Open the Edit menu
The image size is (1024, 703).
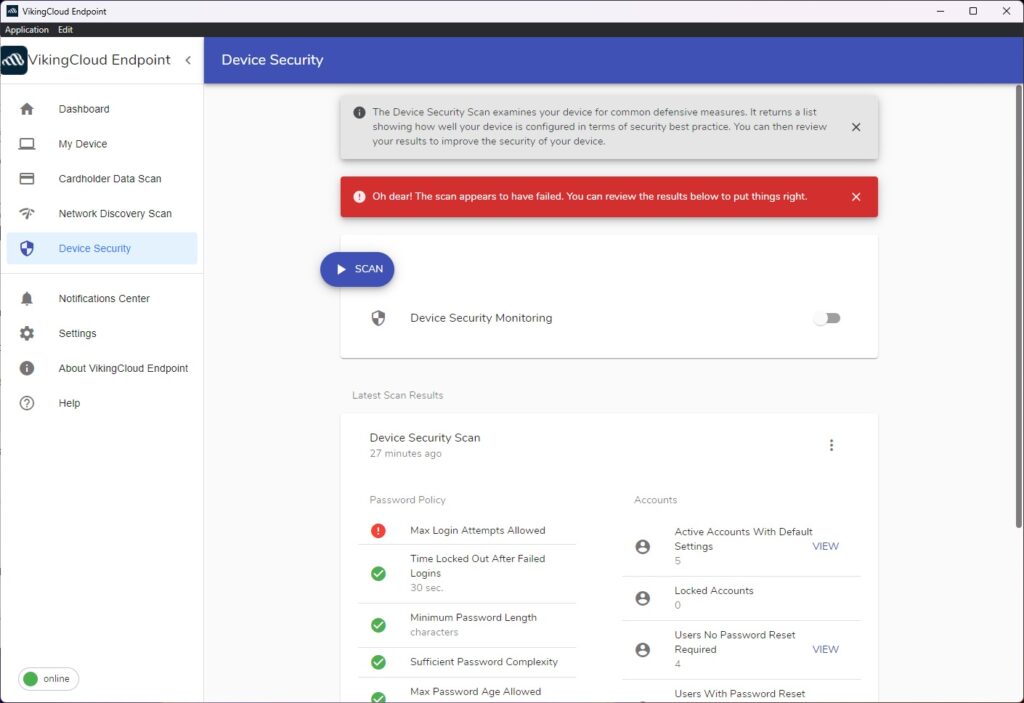66,29
